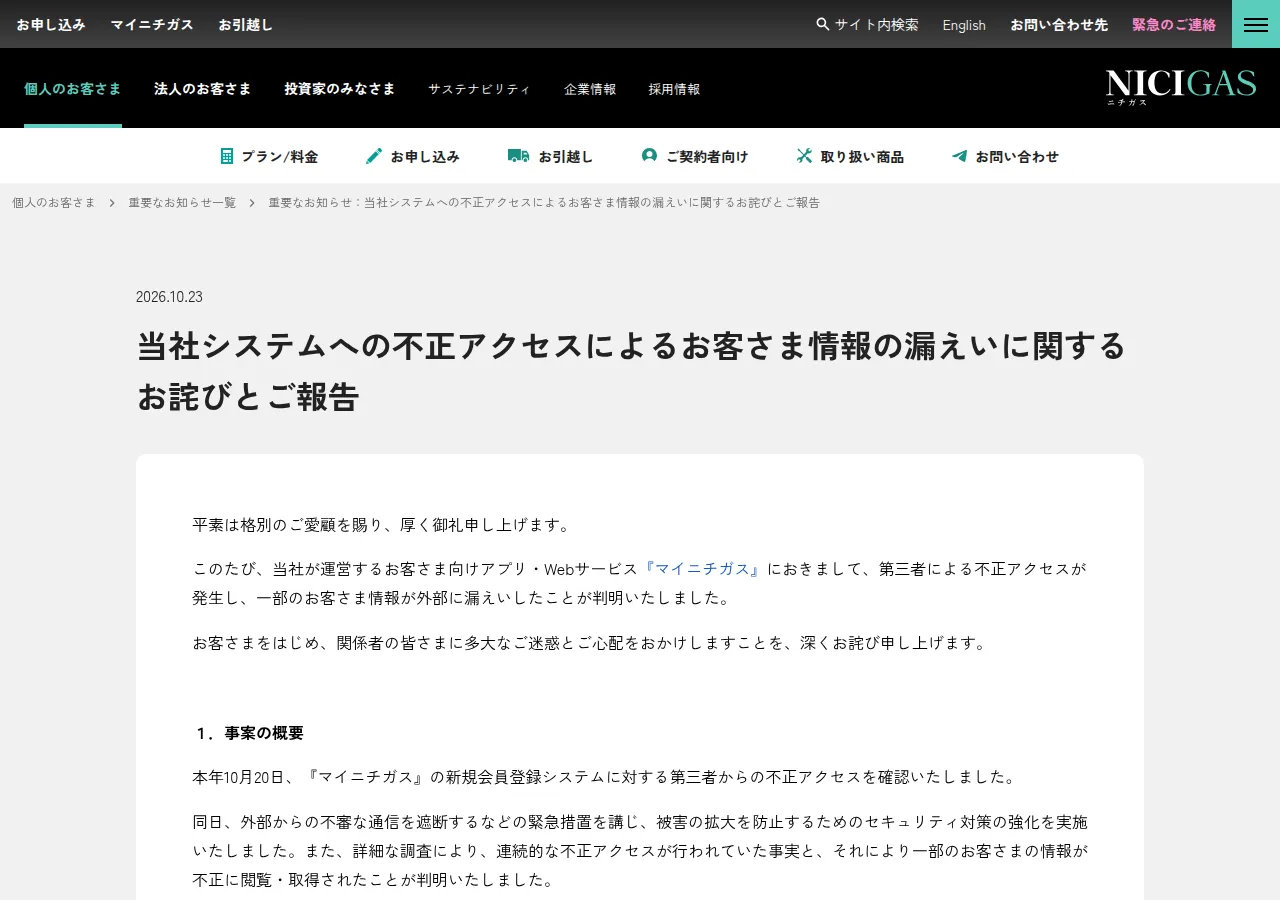Open the お問い合わせ先 link
The image size is (1280, 900).
[x=1059, y=24]
